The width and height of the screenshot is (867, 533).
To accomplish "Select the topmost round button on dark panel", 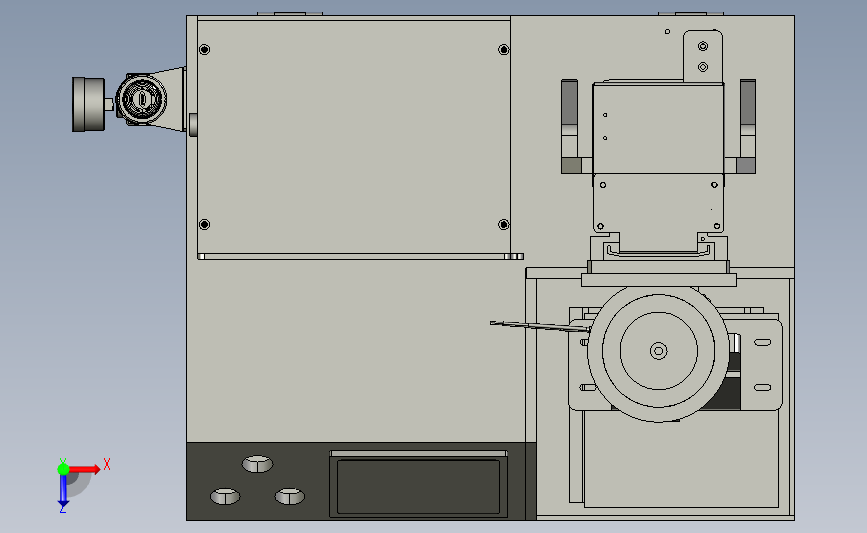I will coord(258,463).
